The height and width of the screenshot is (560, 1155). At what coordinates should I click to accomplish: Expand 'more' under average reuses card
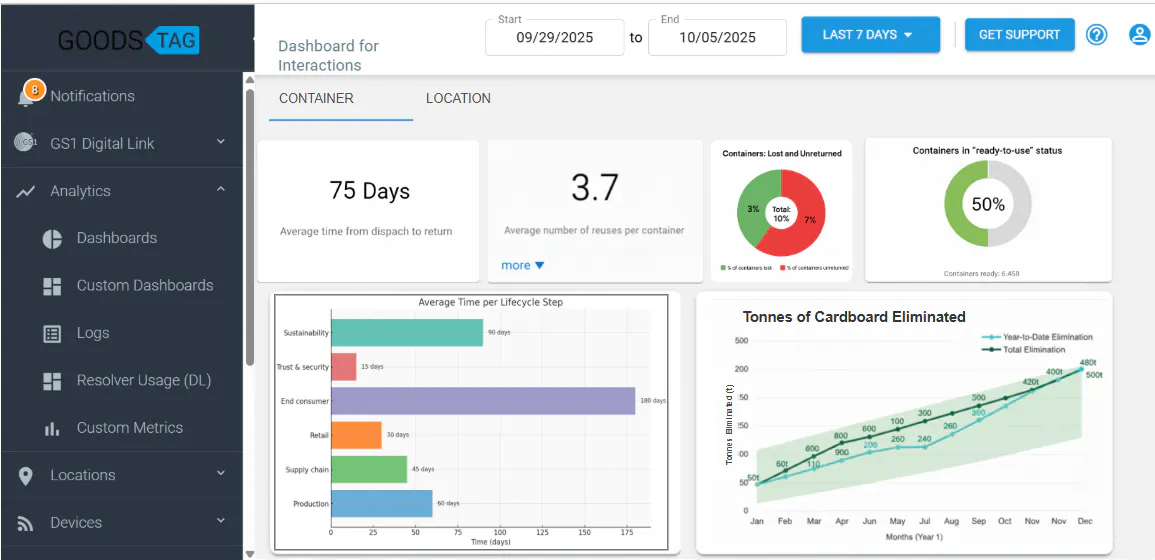click(522, 265)
